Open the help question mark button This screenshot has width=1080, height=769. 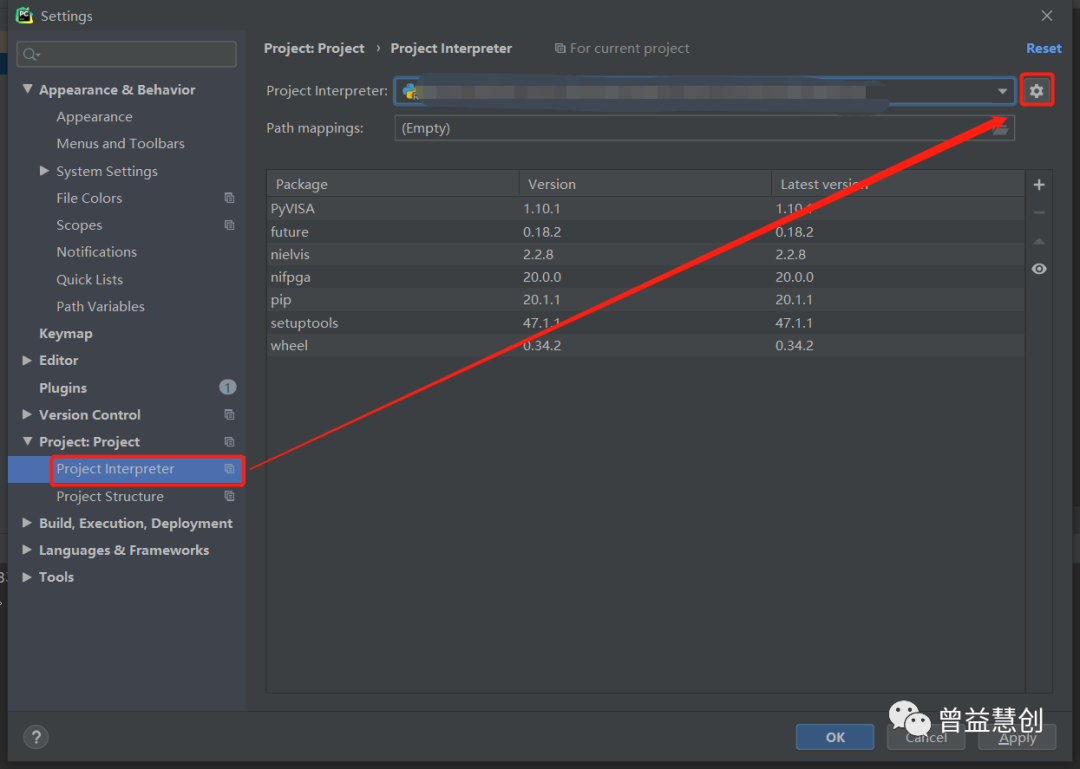36,737
